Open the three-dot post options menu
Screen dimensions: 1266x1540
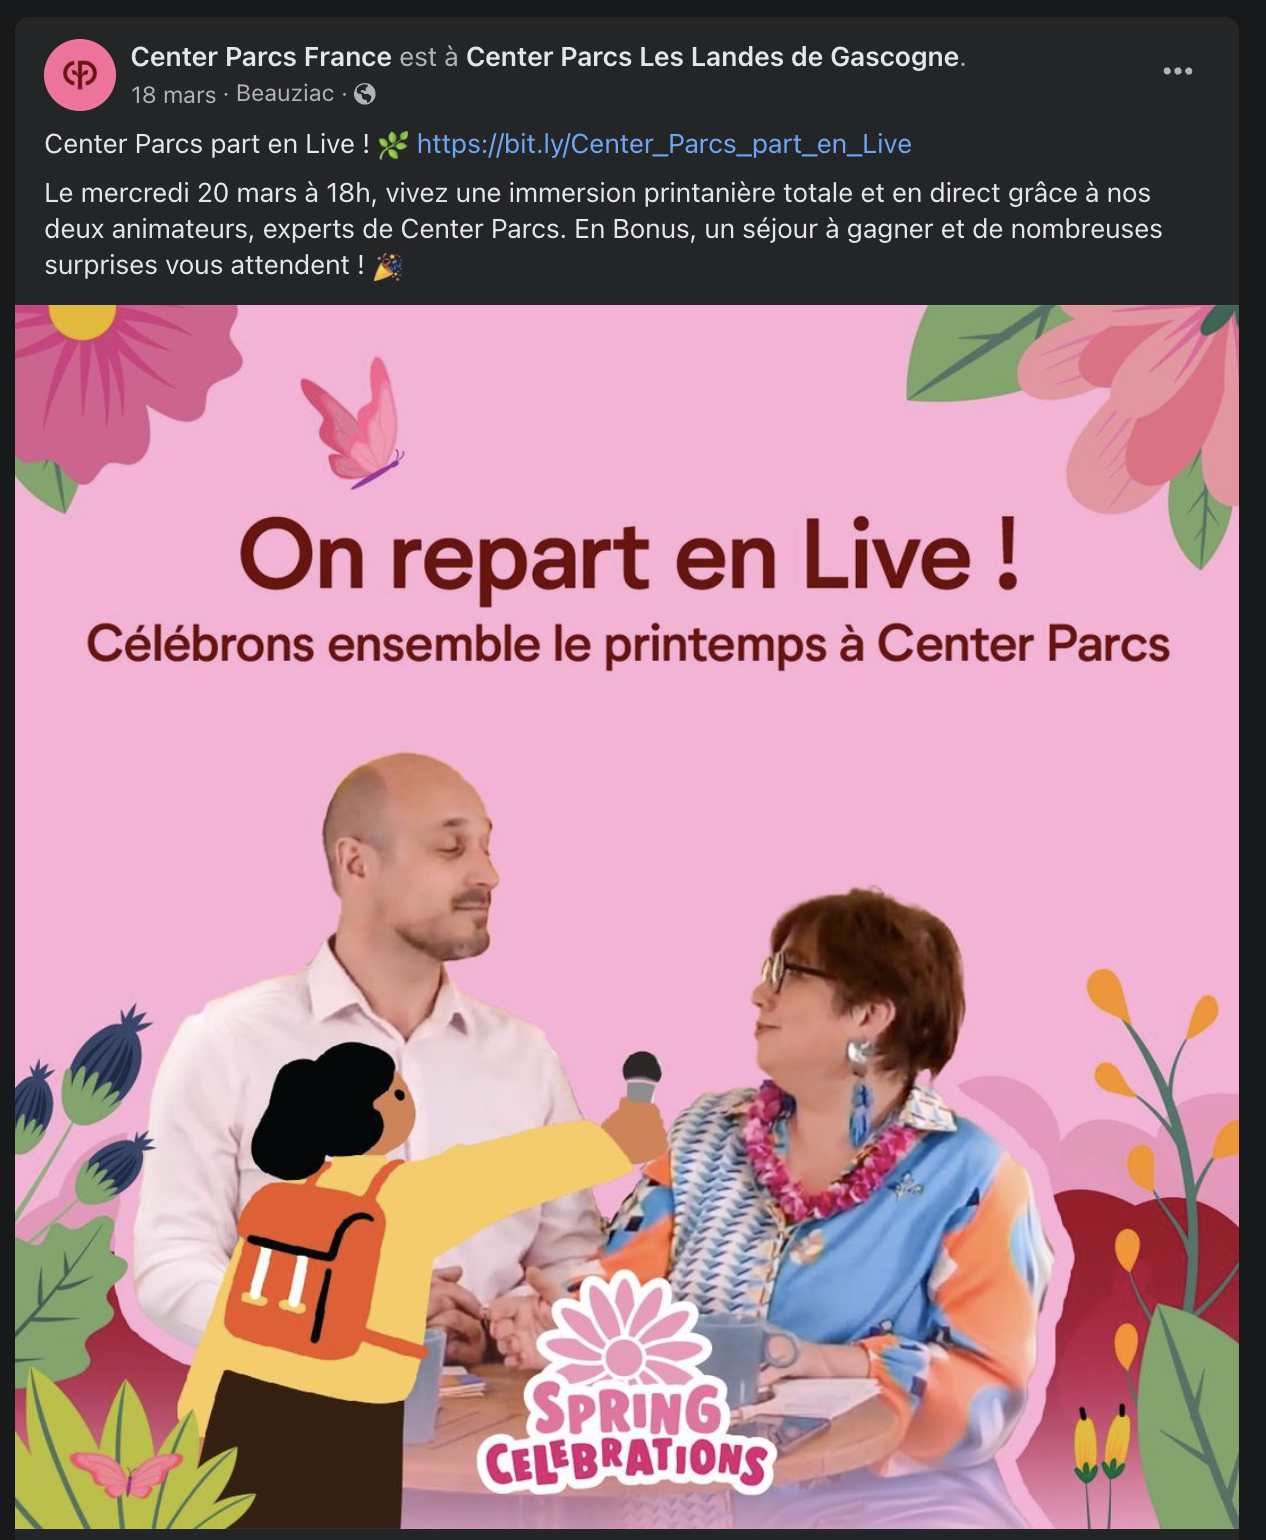coord(1177,71)
